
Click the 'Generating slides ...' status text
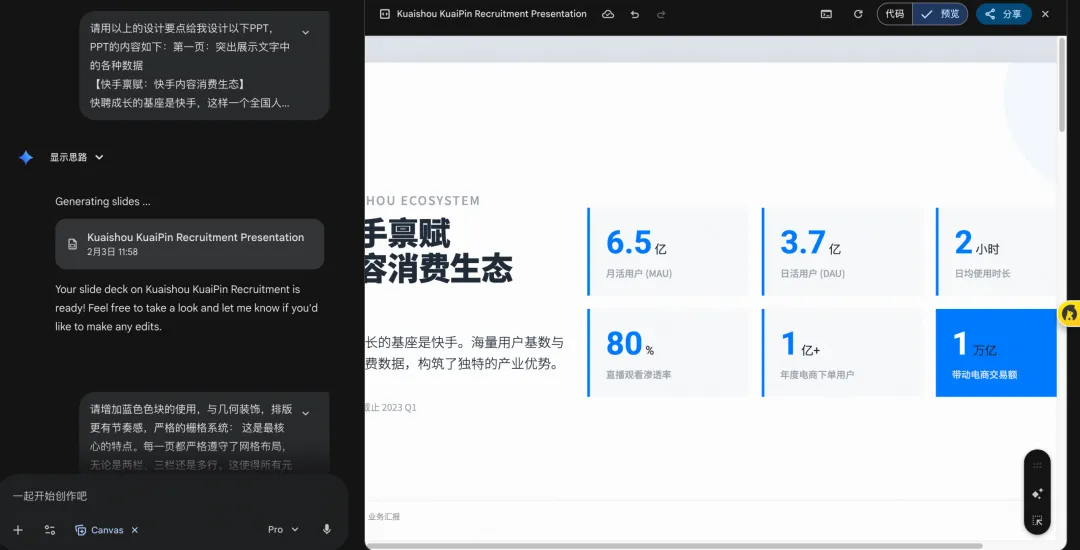[x=103, y=202]
